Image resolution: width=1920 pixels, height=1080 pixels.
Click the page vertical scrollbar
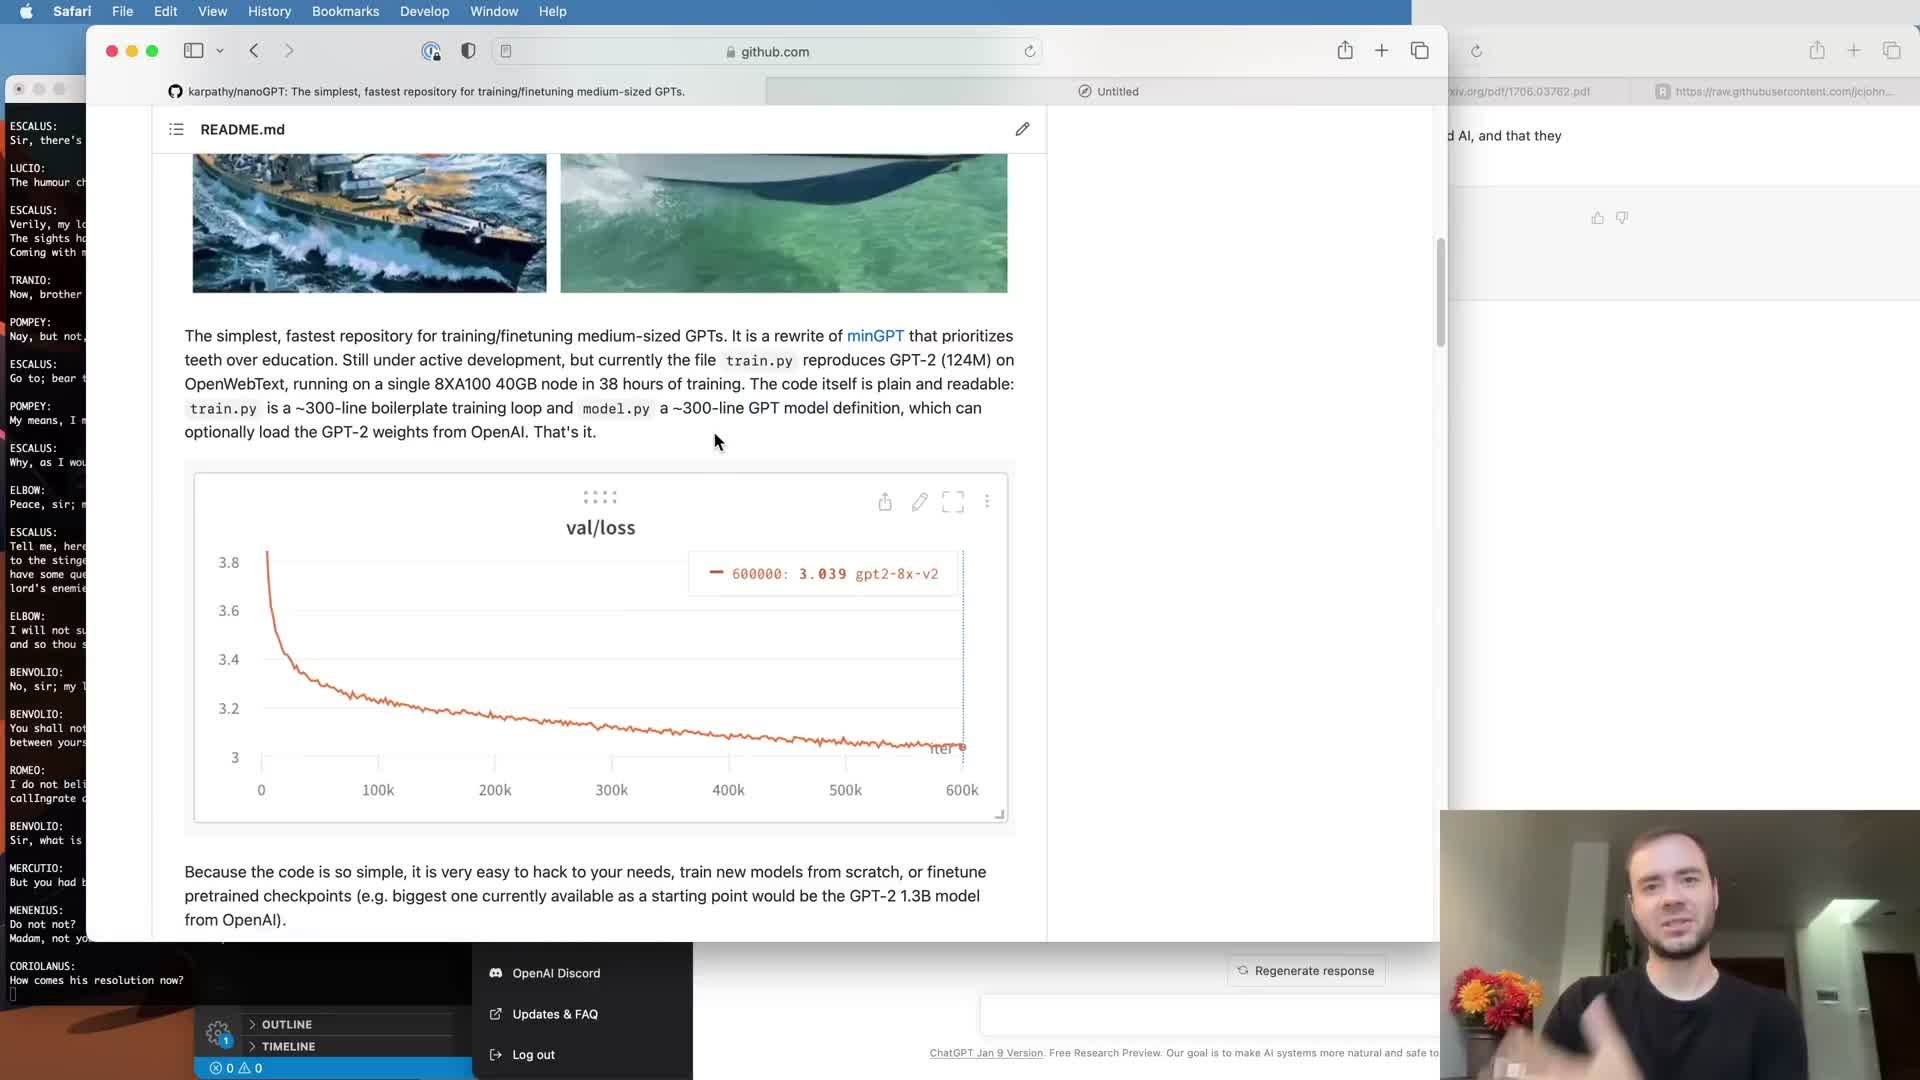pyautogui.click(x=1440, y=292)
